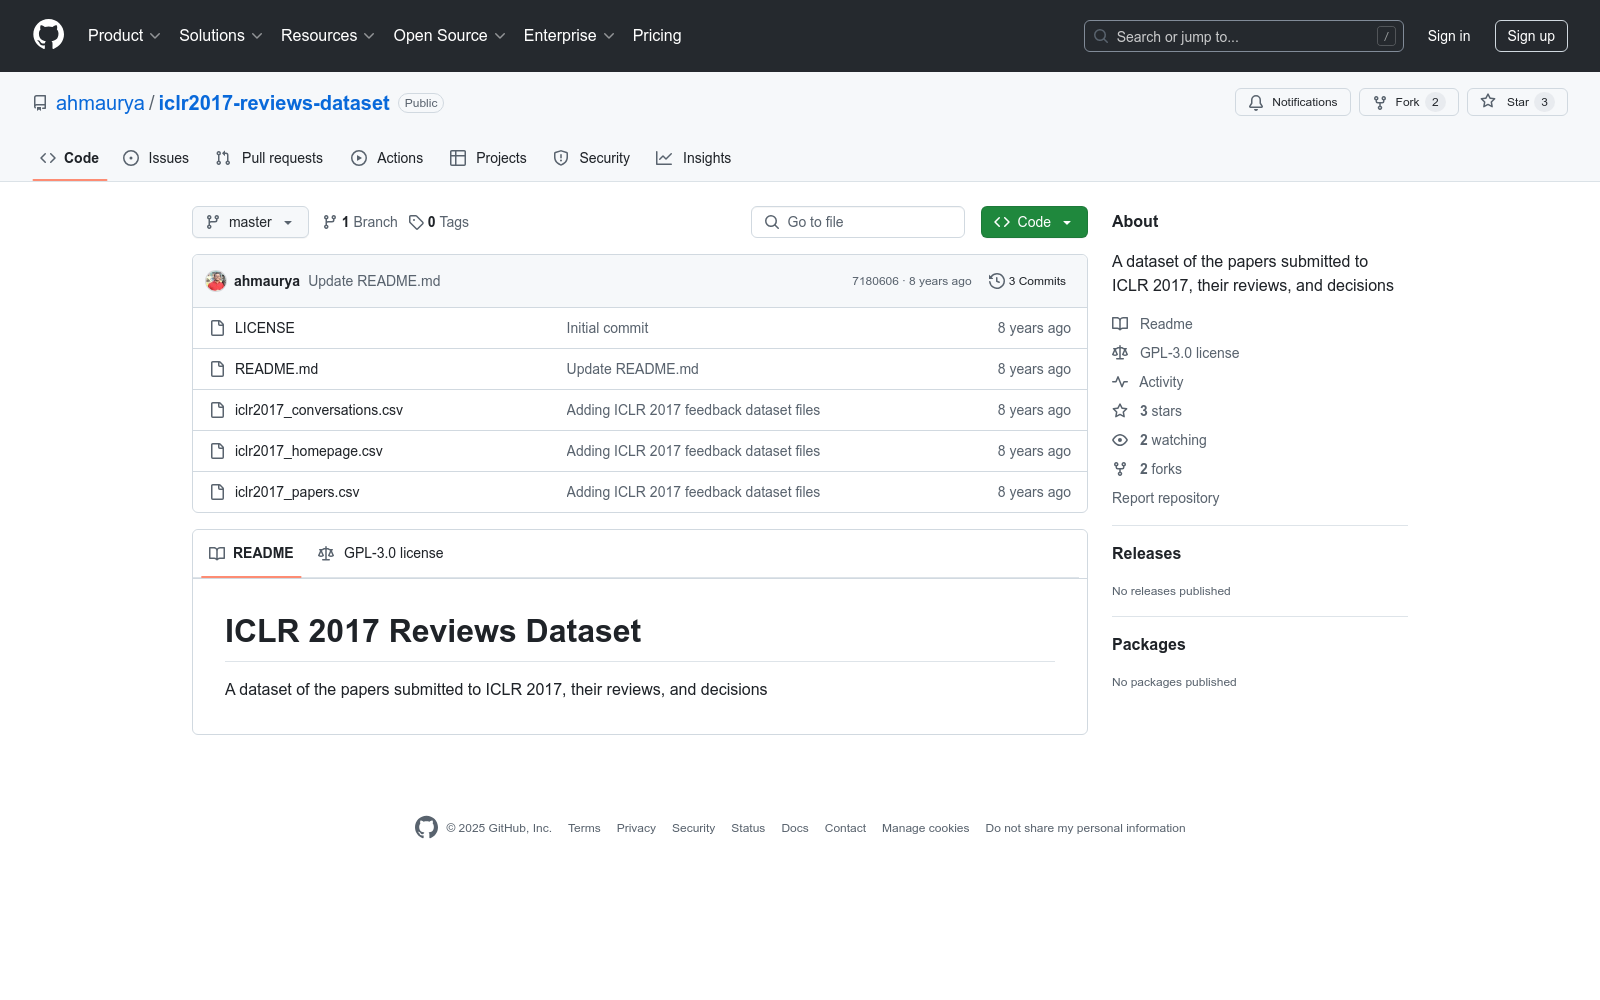Click the Public visibility badge

(x=421, y=103)
